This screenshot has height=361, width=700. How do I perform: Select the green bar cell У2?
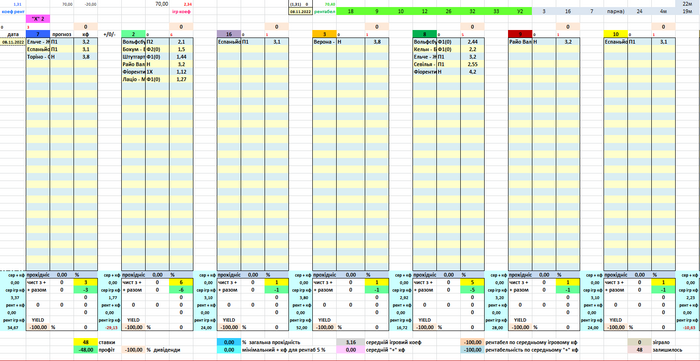[x=520, y=11]
